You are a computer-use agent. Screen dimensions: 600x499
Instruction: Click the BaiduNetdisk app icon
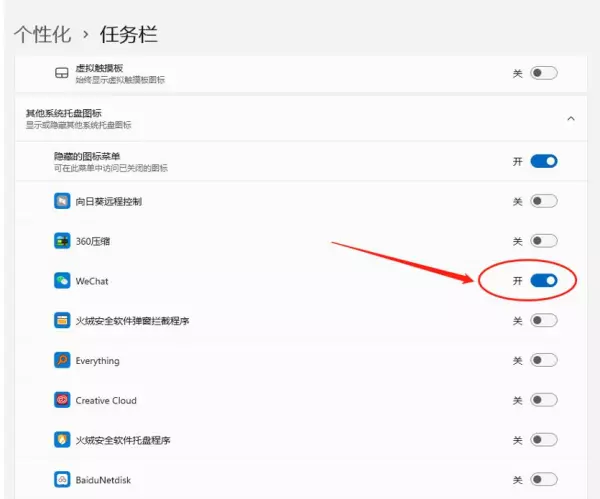pos(62,480)
